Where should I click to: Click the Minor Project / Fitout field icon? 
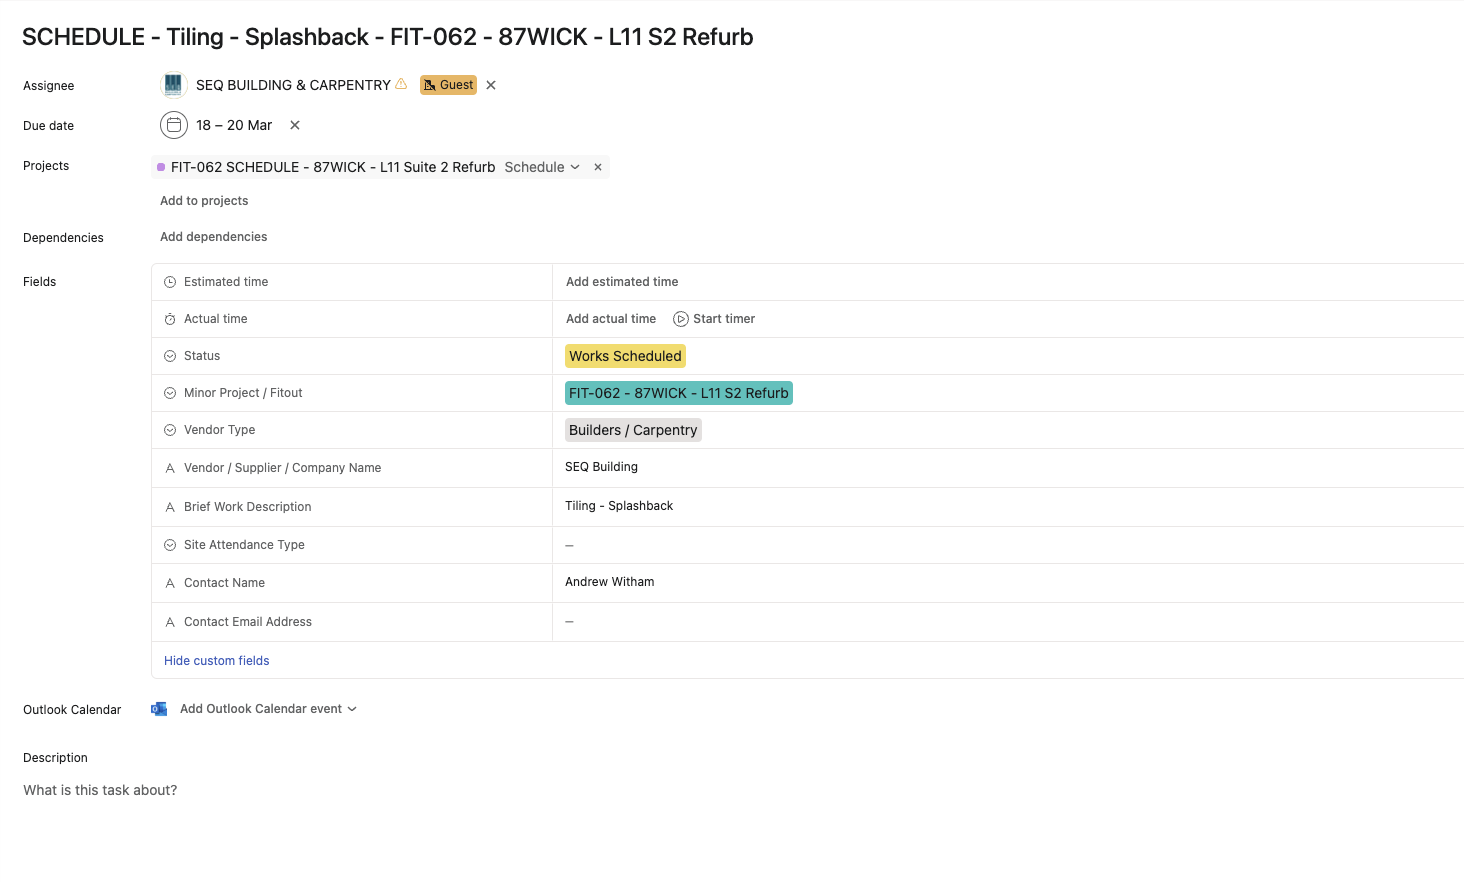[x=170, y=393]
